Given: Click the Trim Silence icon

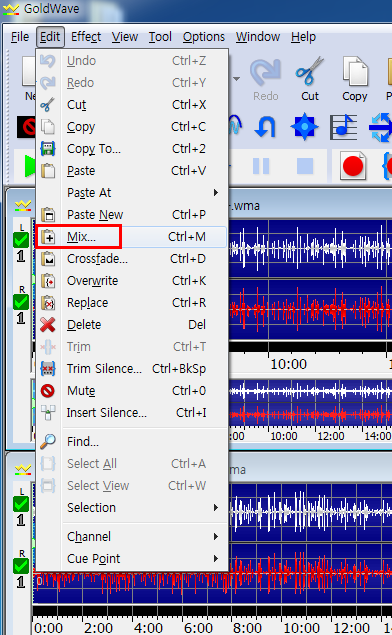Looking at the screenshot, I should [x=48, y=369].
